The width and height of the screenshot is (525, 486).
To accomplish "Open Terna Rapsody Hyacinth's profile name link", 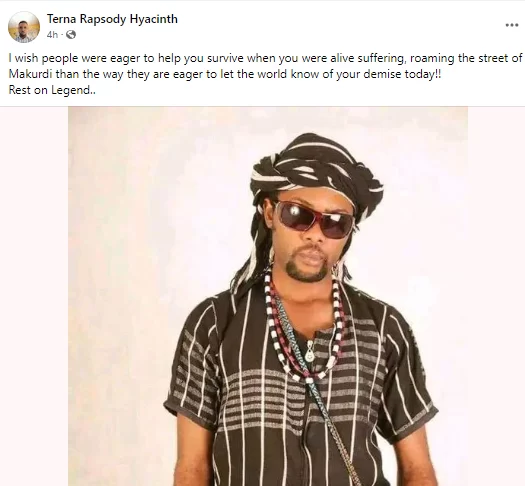I will pos(112,19).
